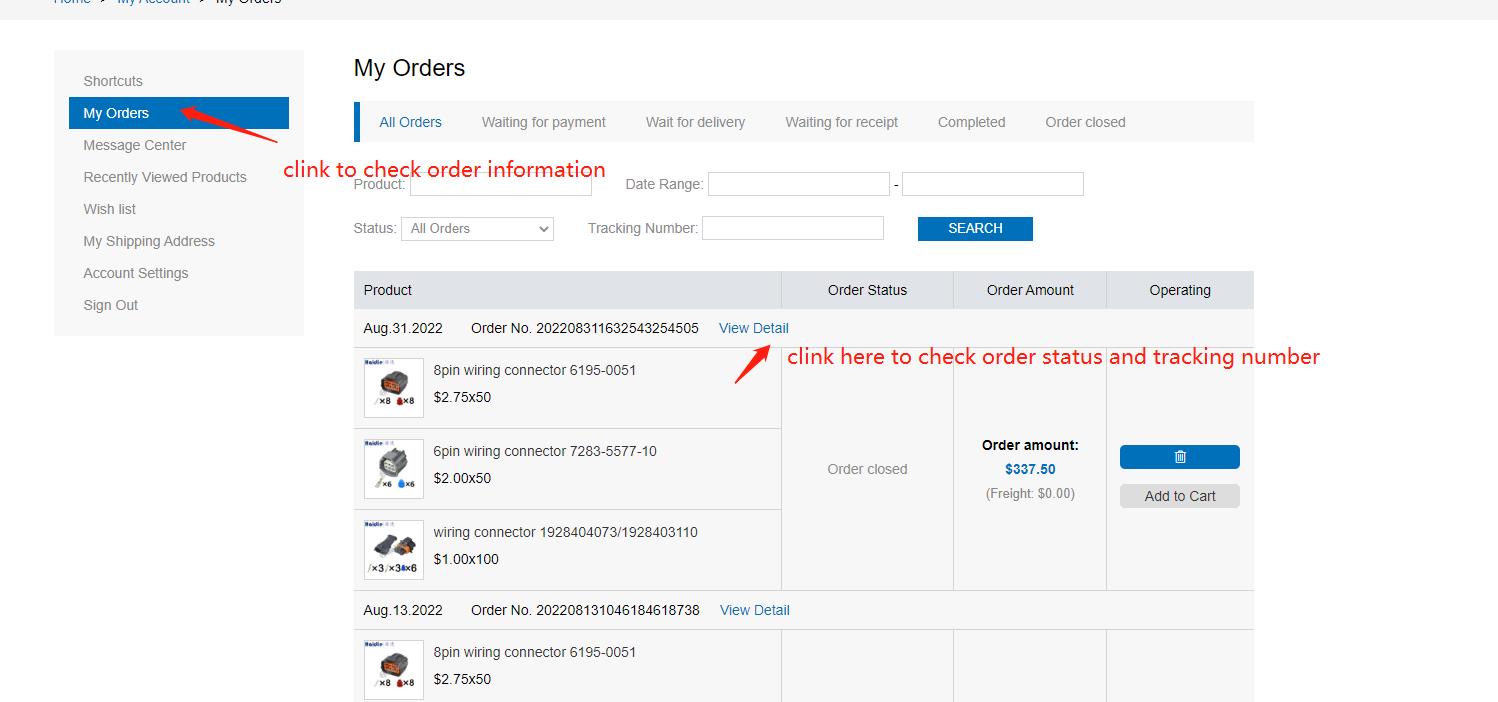View Detail for order dated Aug.31.2022
Screen dimensions: 1498x702
[753, 328]
